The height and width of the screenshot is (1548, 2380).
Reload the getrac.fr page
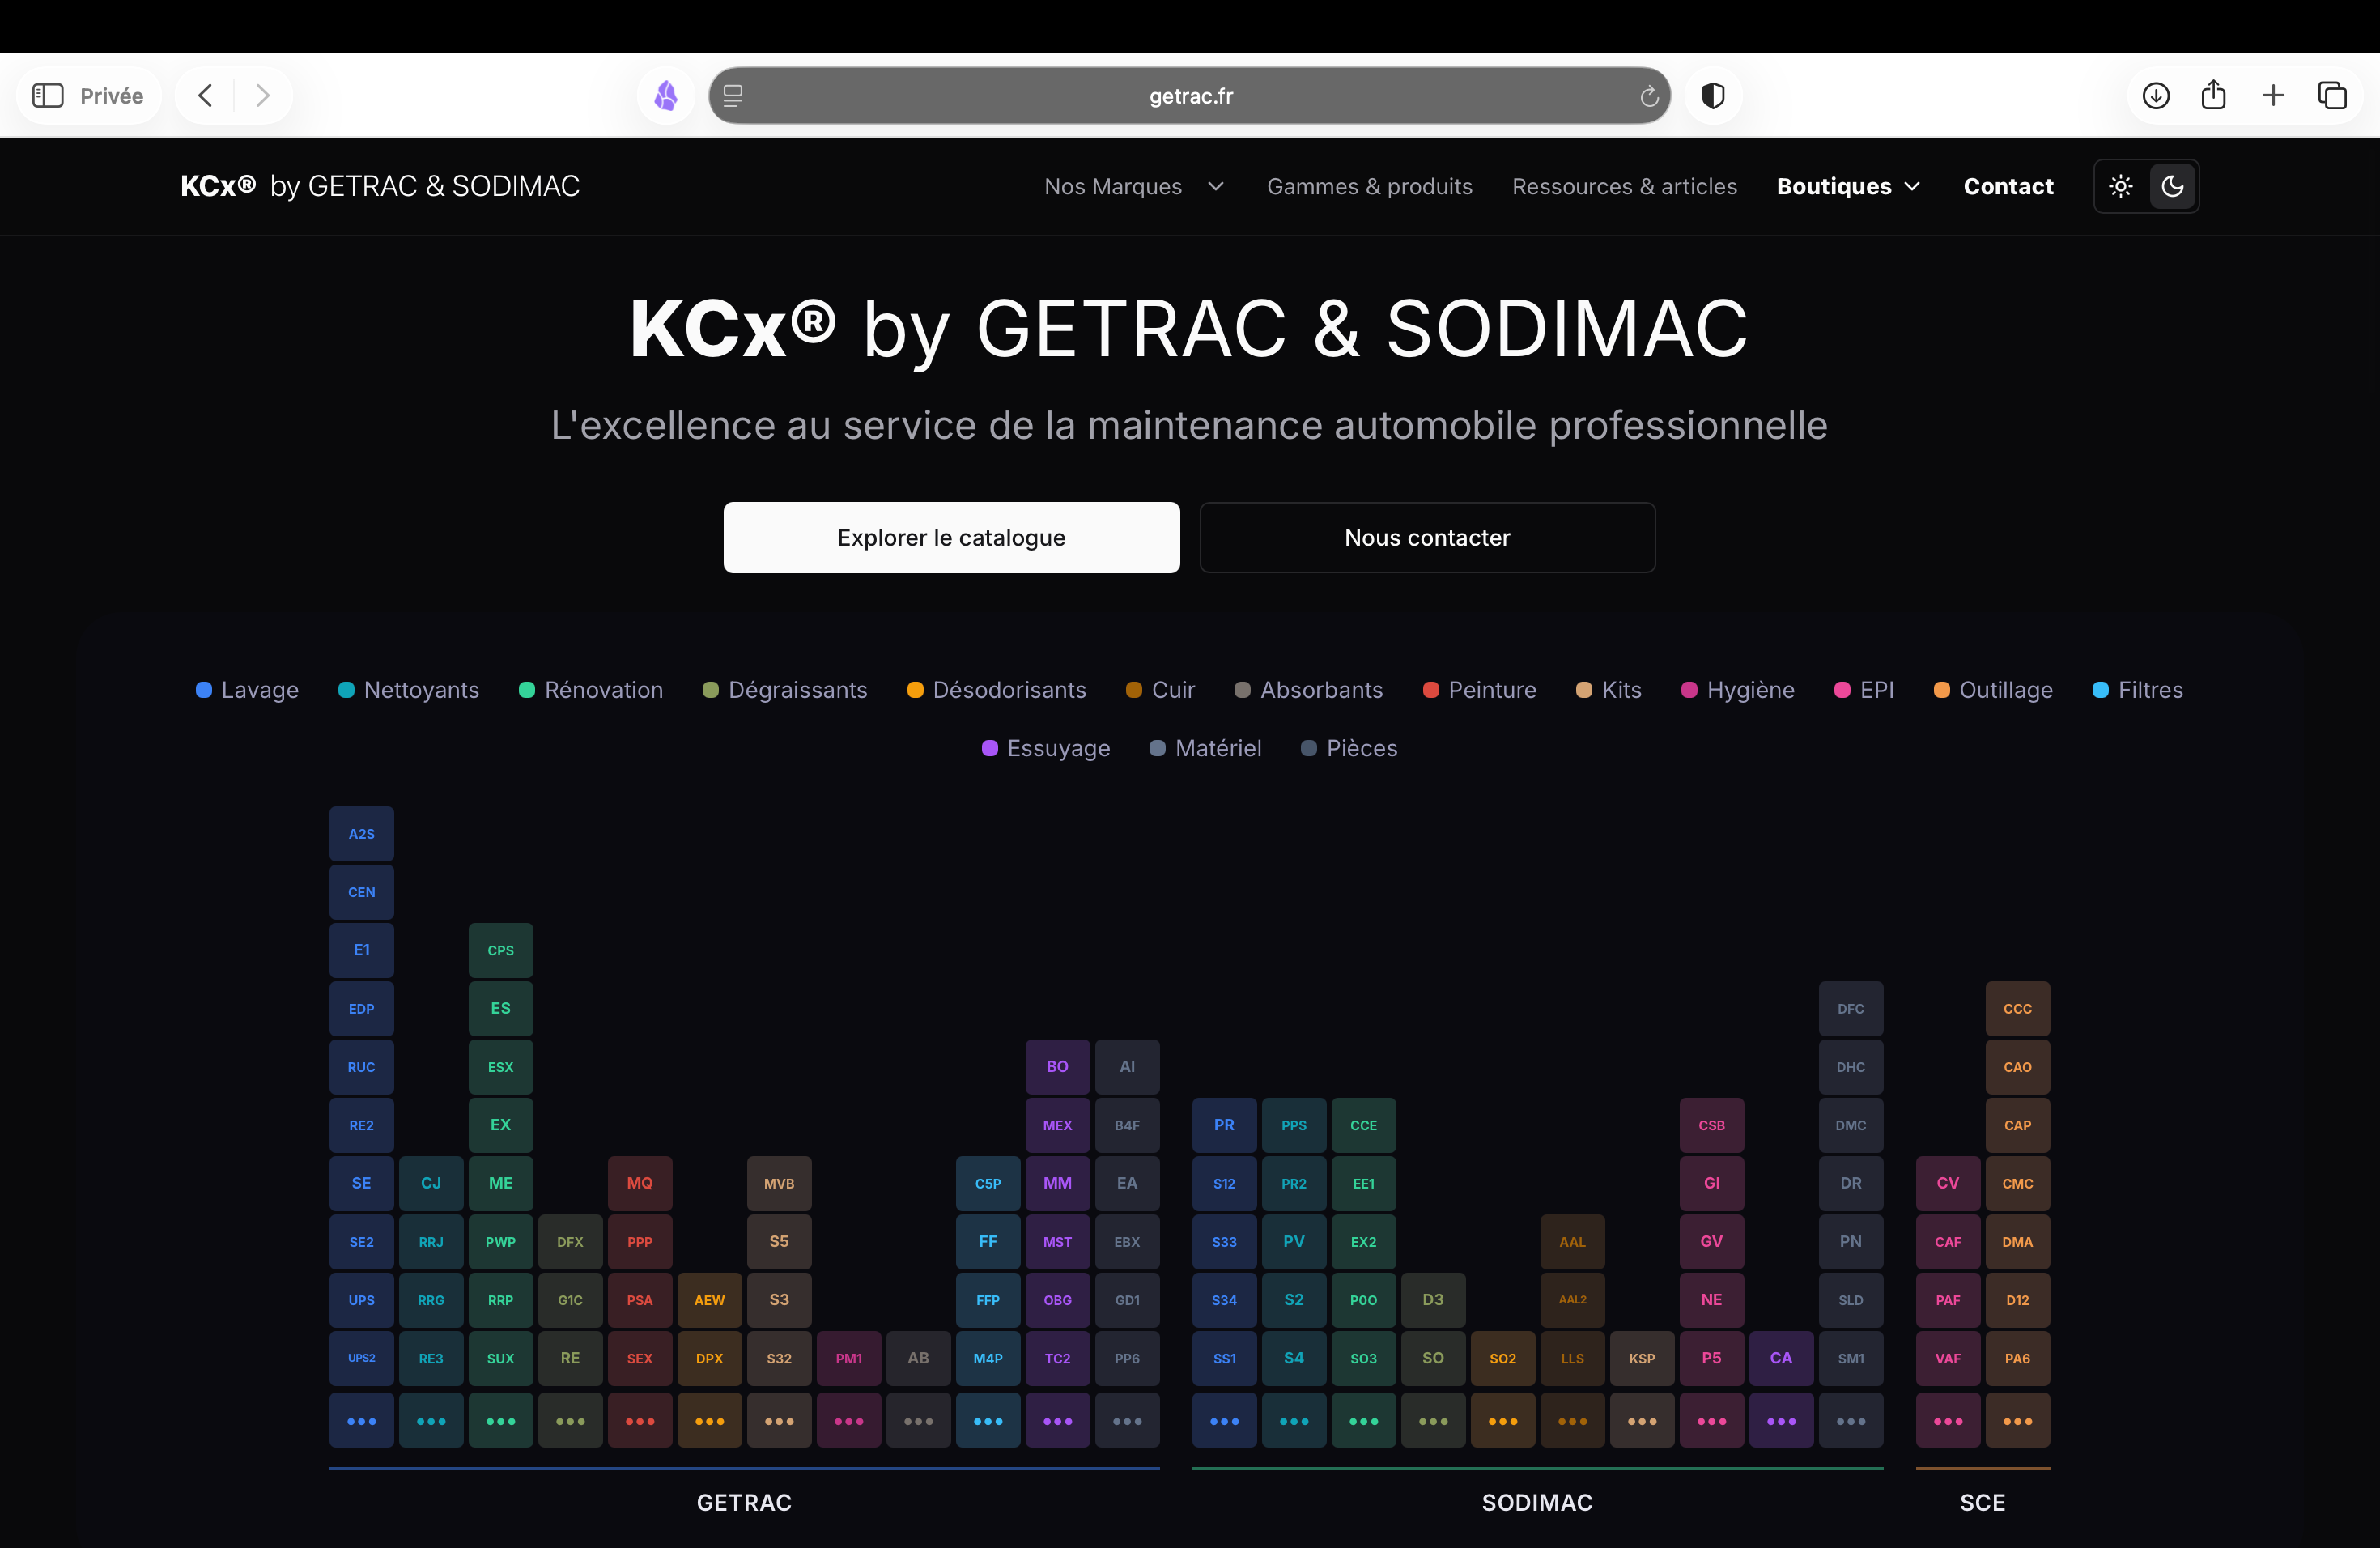point(1649,96)
